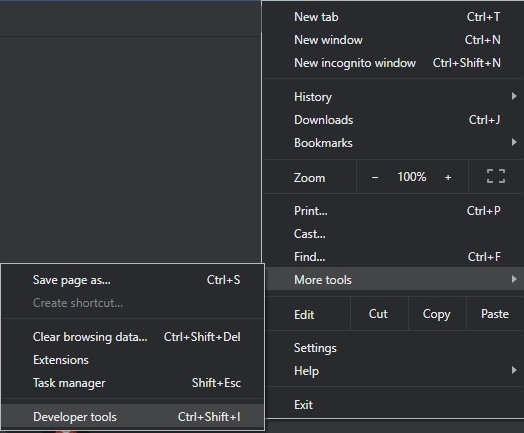Click the Cut edit button
Screen dimensions: 524x433
(x=379, y=314)
